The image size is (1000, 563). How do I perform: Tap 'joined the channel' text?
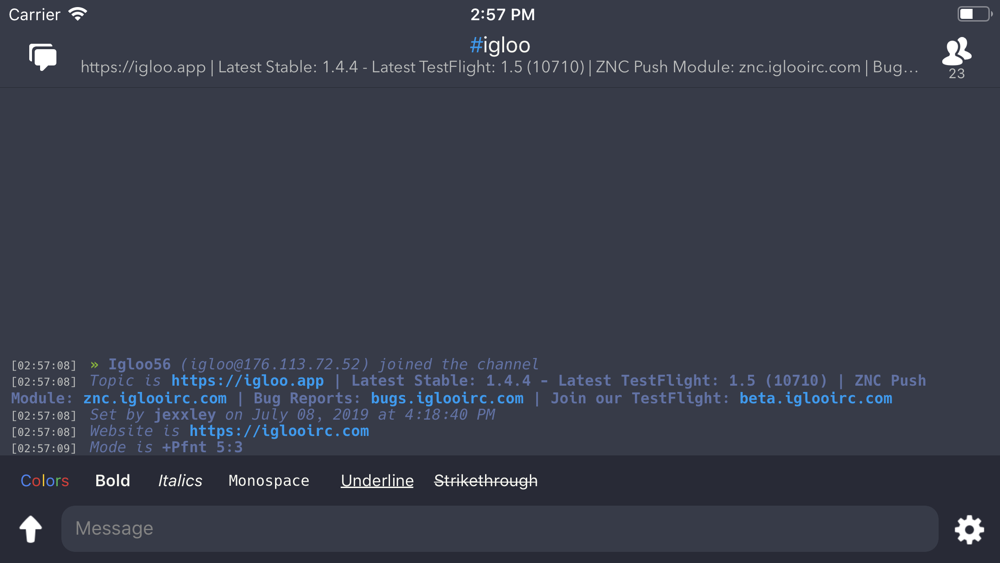click(458, 364)
